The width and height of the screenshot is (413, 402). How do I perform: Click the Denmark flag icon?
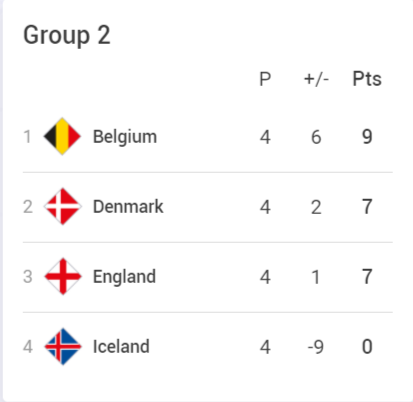point(62,206)
